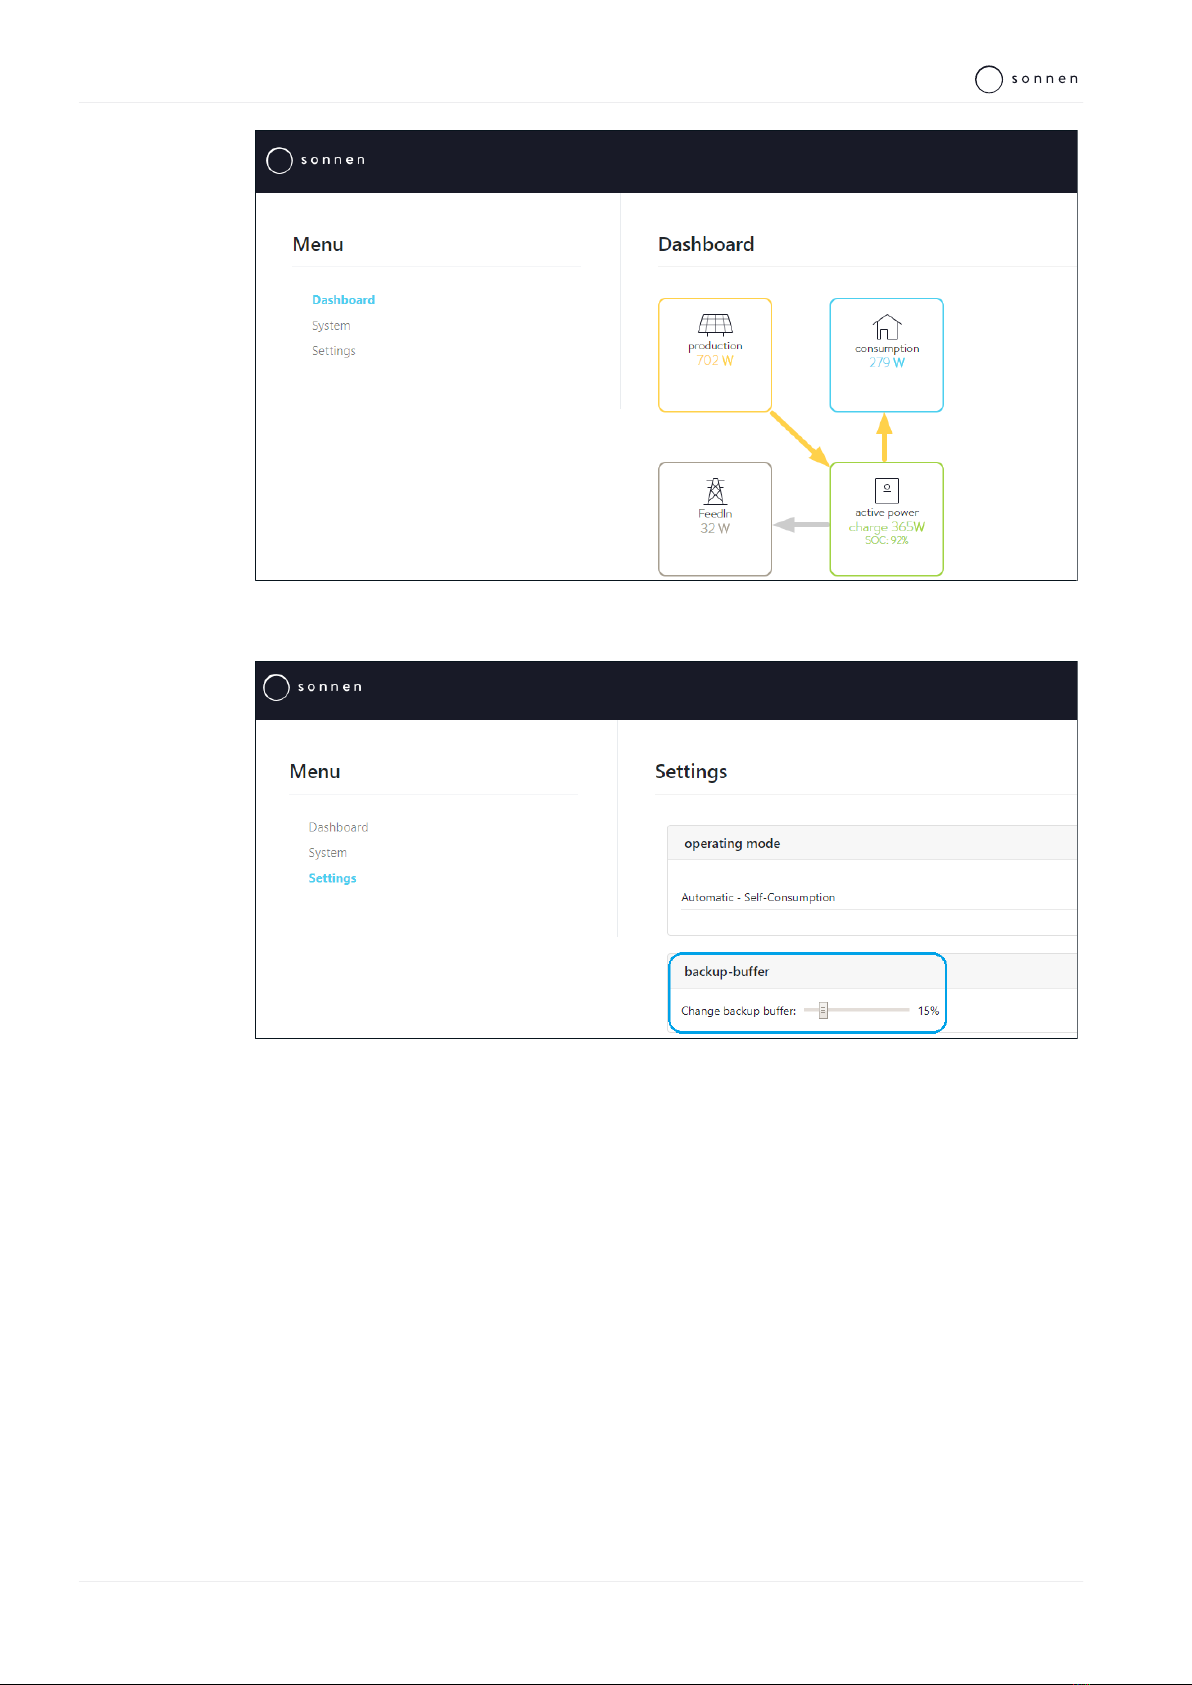Click the Dashboard page heading
Image resolution: width=1192 pixels, height=1685 pixels.
tap(706, 244)
